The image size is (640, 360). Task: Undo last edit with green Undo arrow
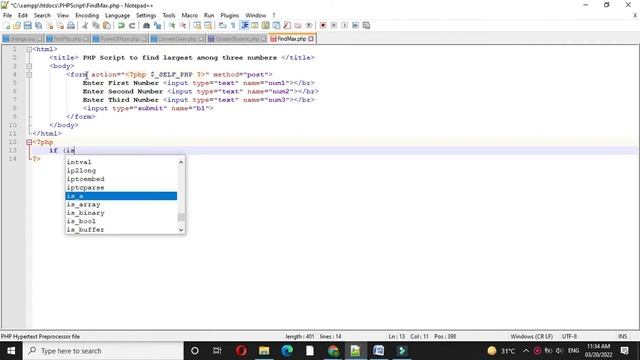click(121, 25)
